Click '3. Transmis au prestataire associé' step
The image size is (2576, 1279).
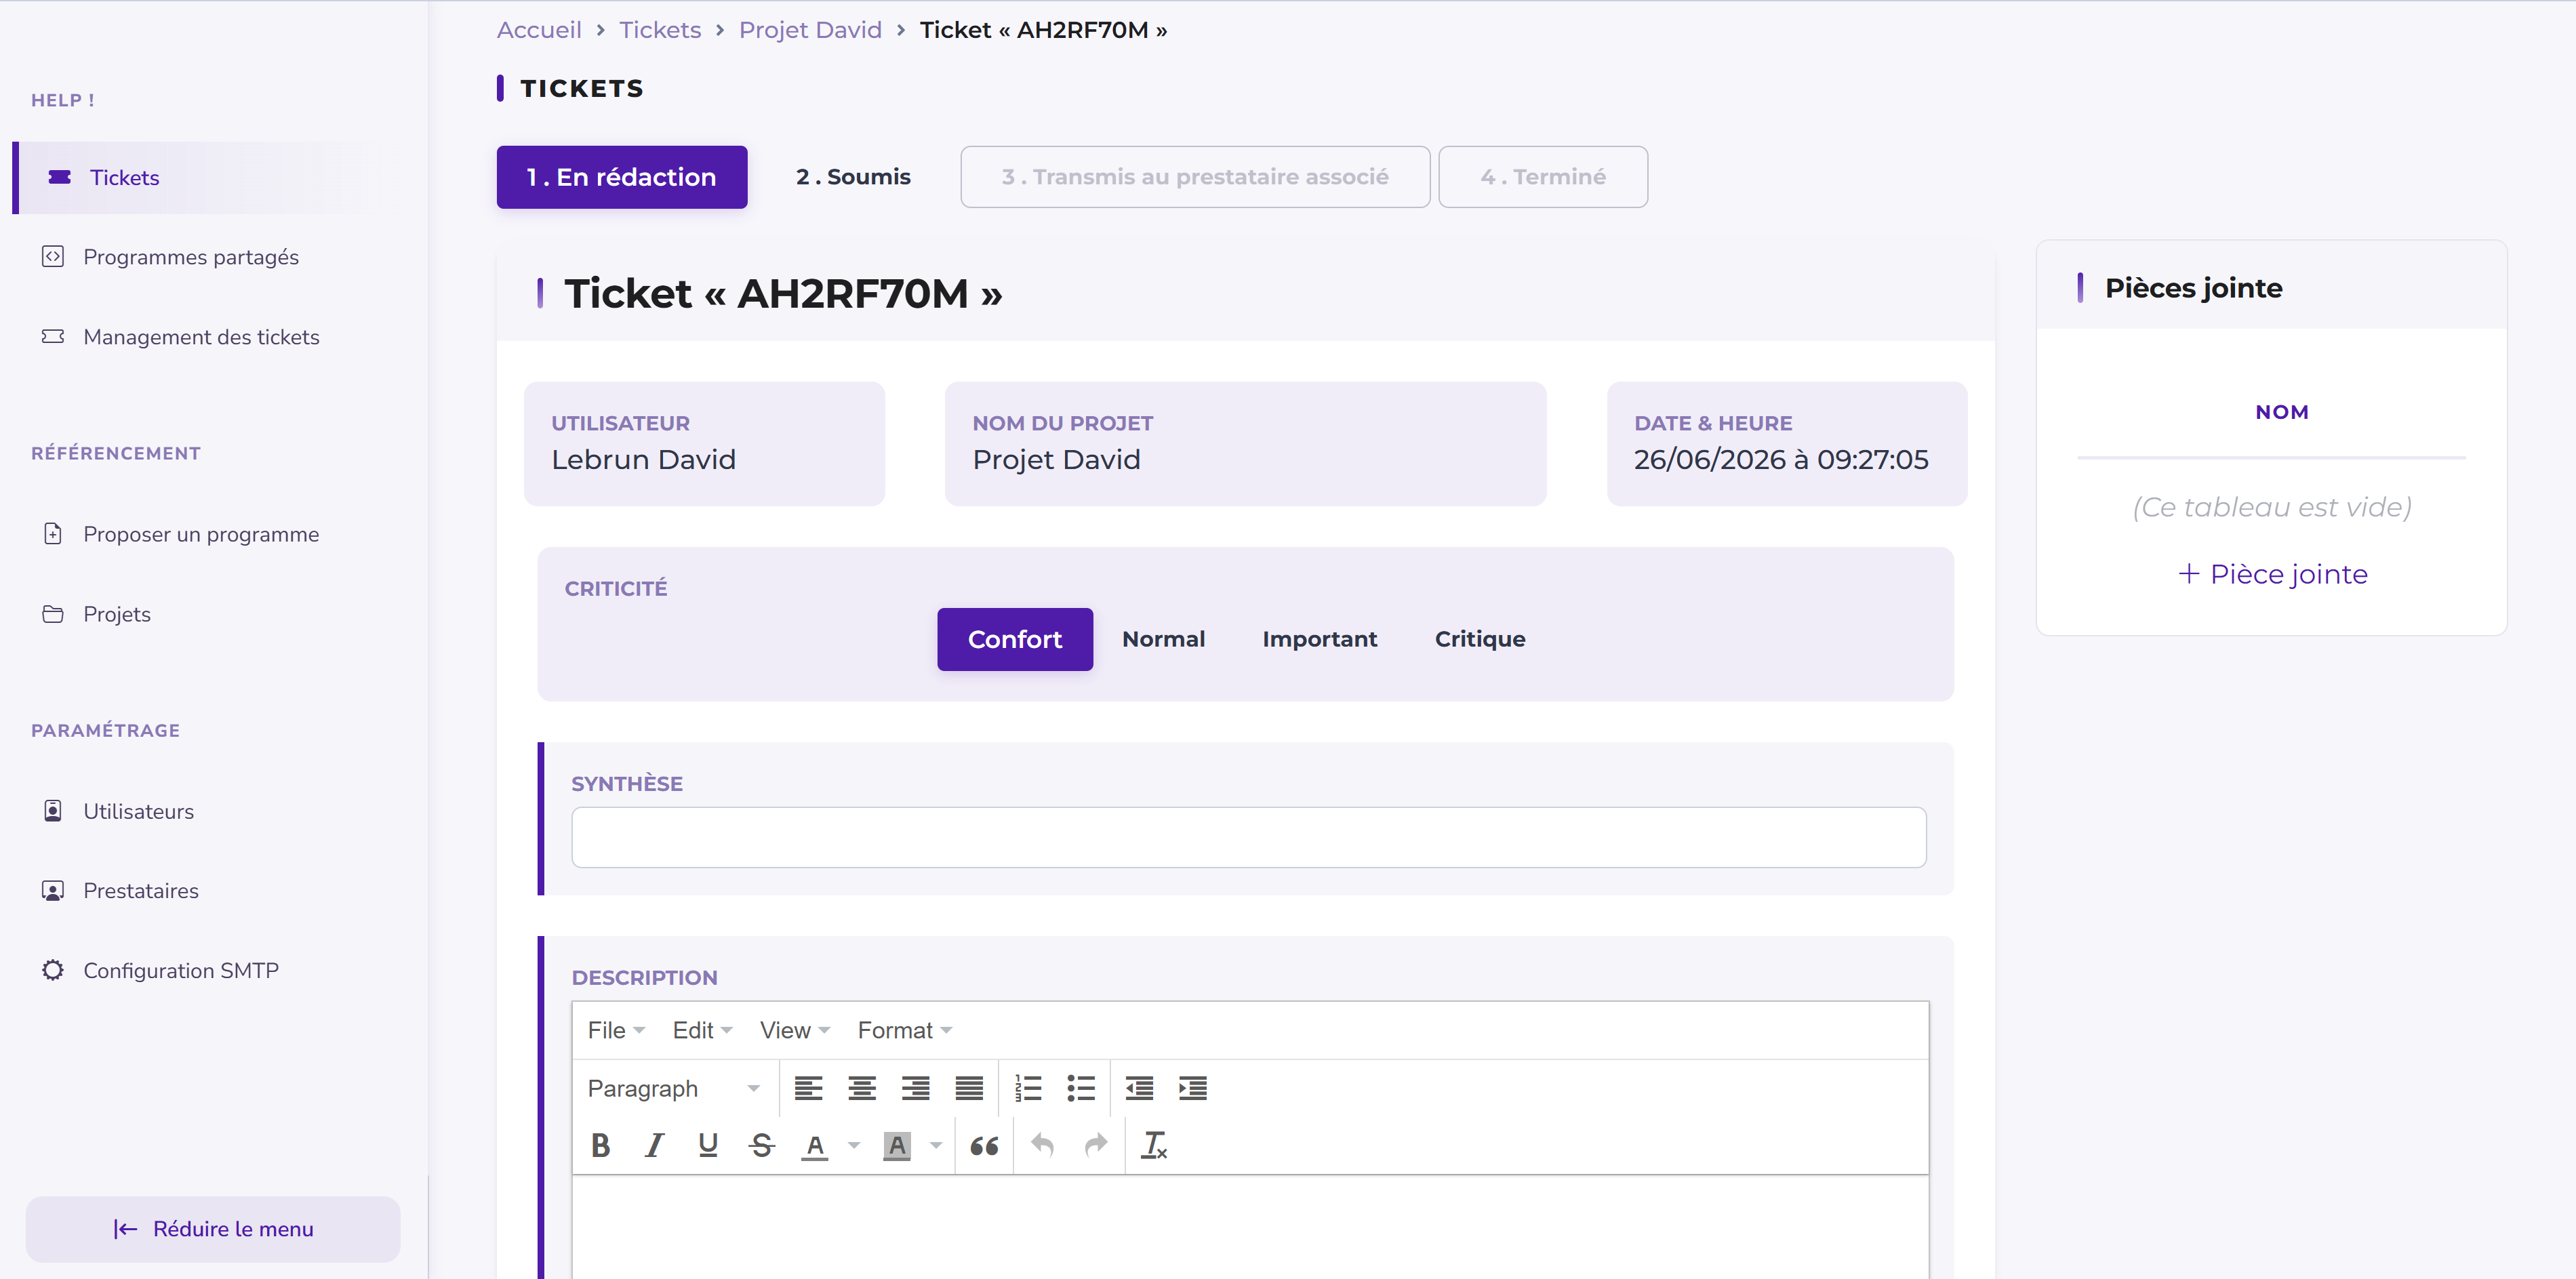point(1195,177)
